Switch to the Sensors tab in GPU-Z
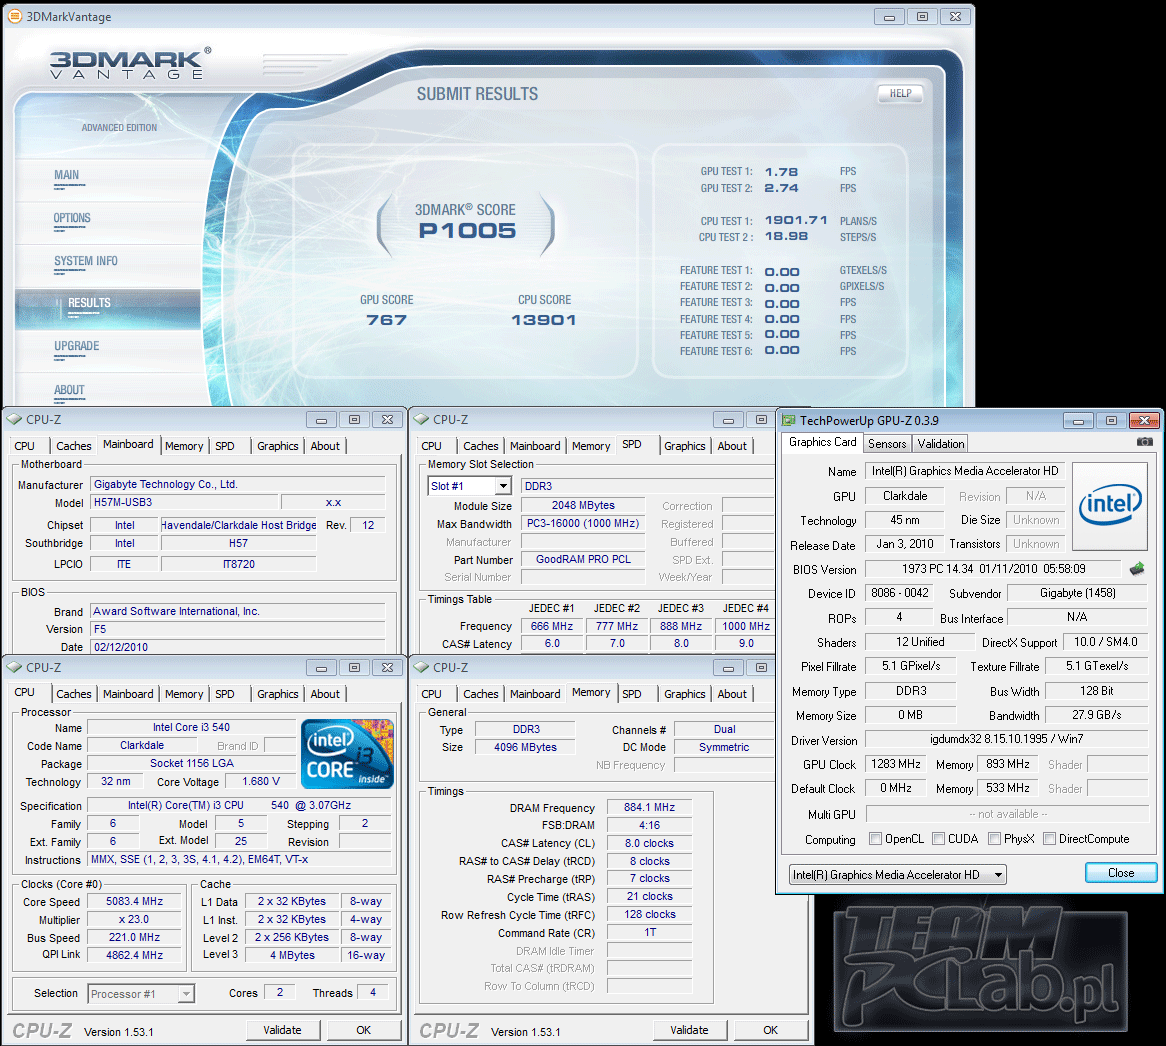This screenshot has height=1046, width=1166. (887, 444)
